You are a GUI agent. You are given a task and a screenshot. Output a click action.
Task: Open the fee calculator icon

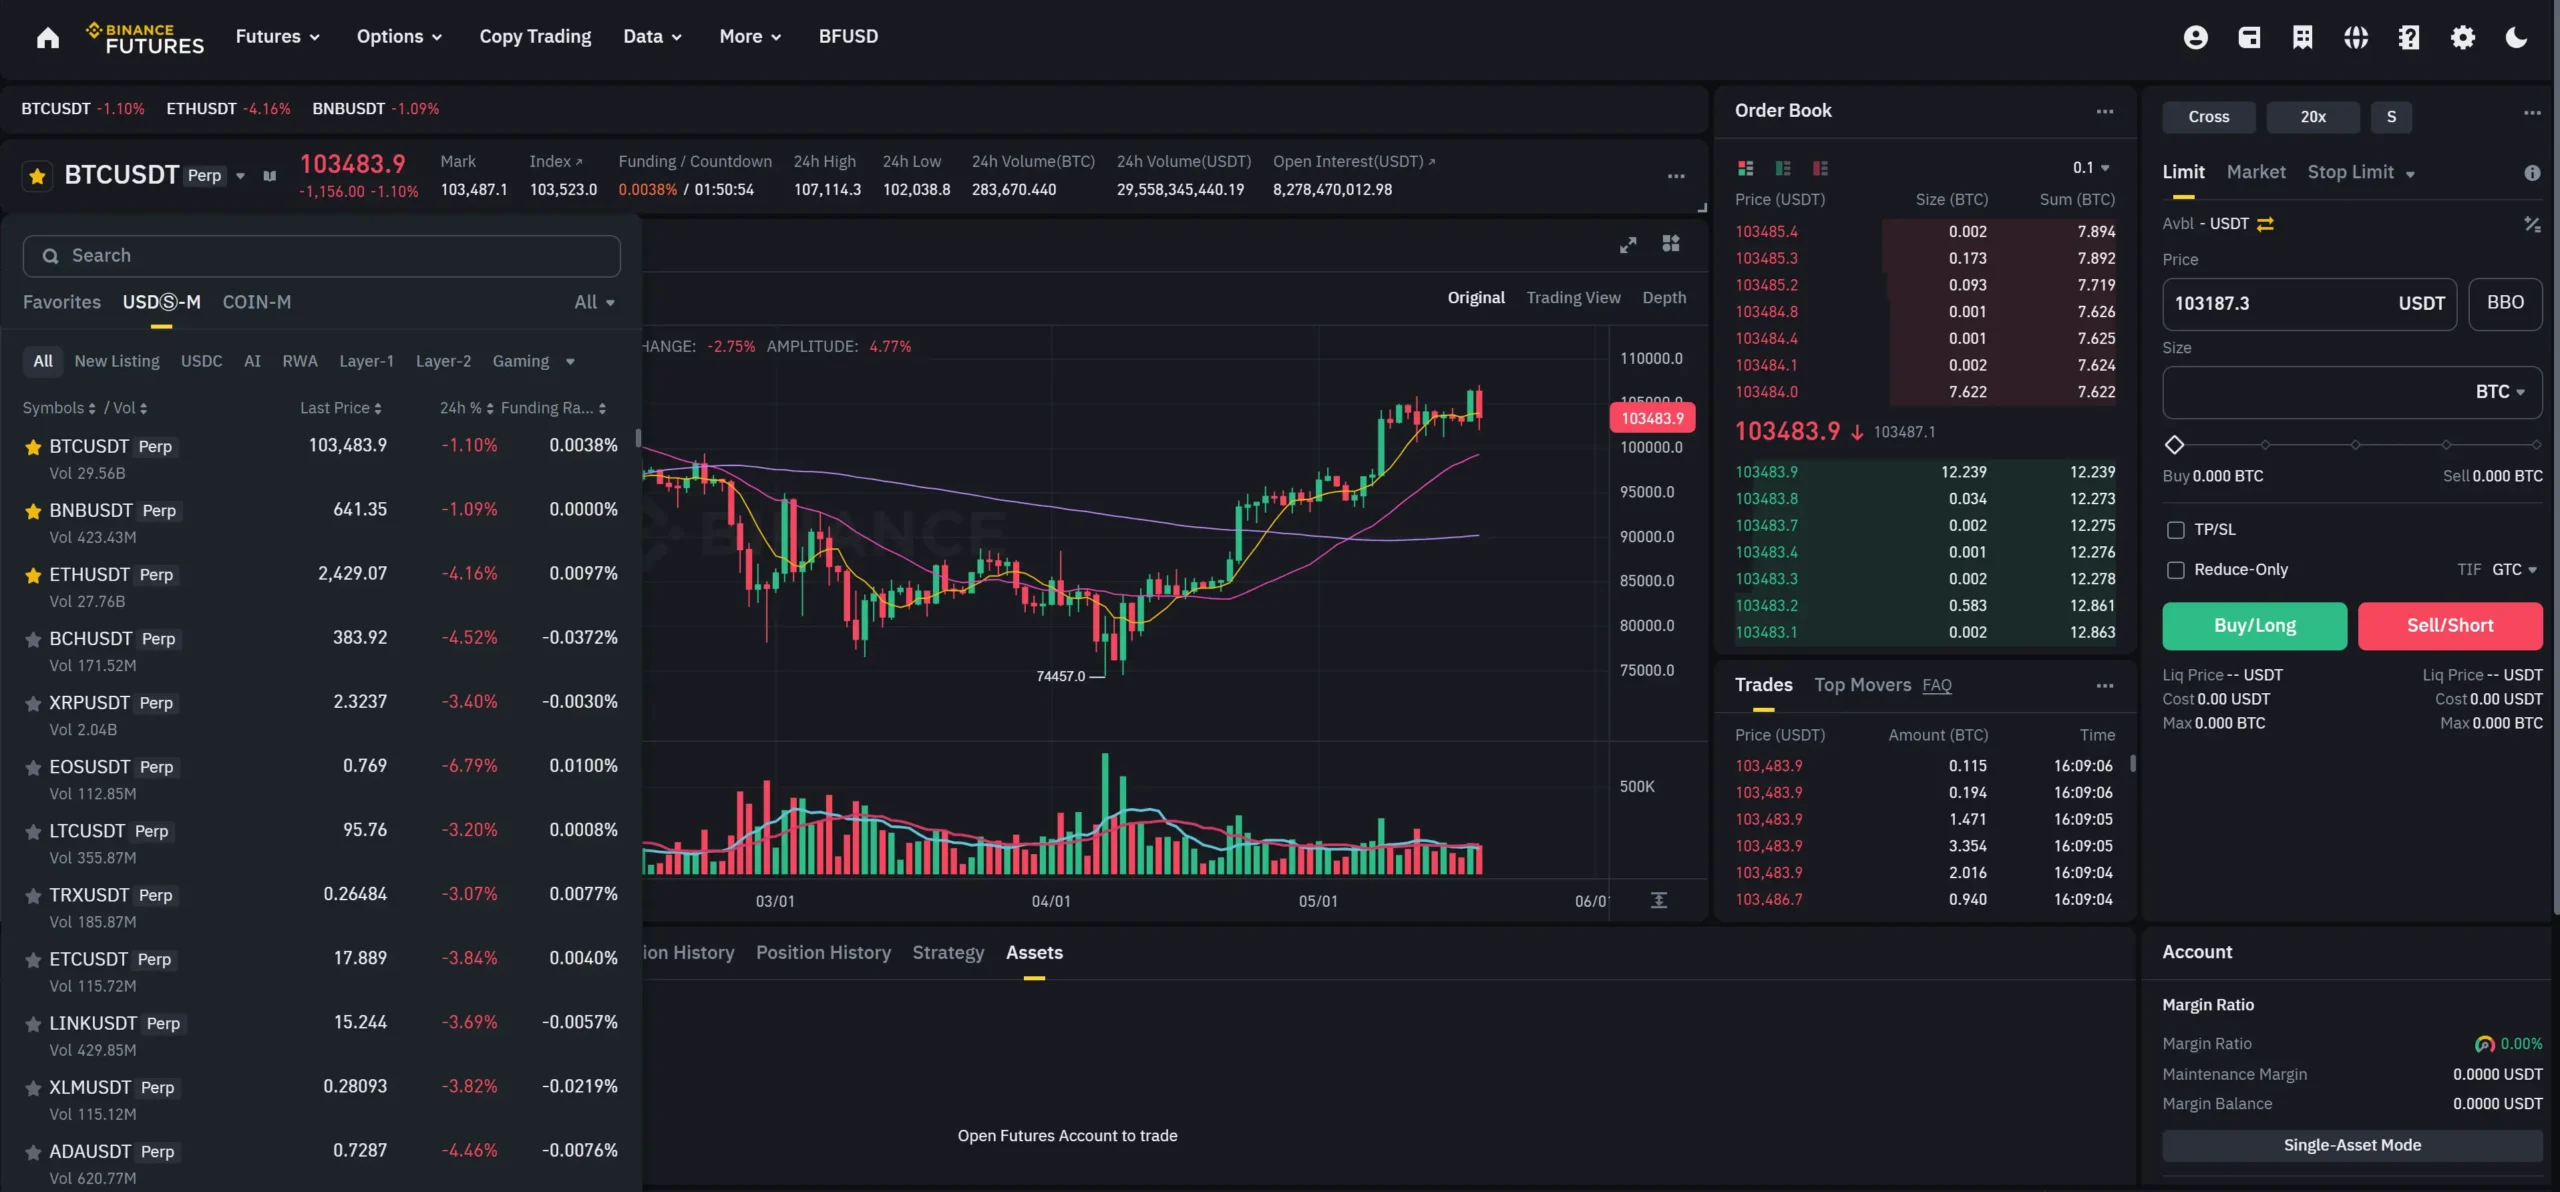(2532, 224)
